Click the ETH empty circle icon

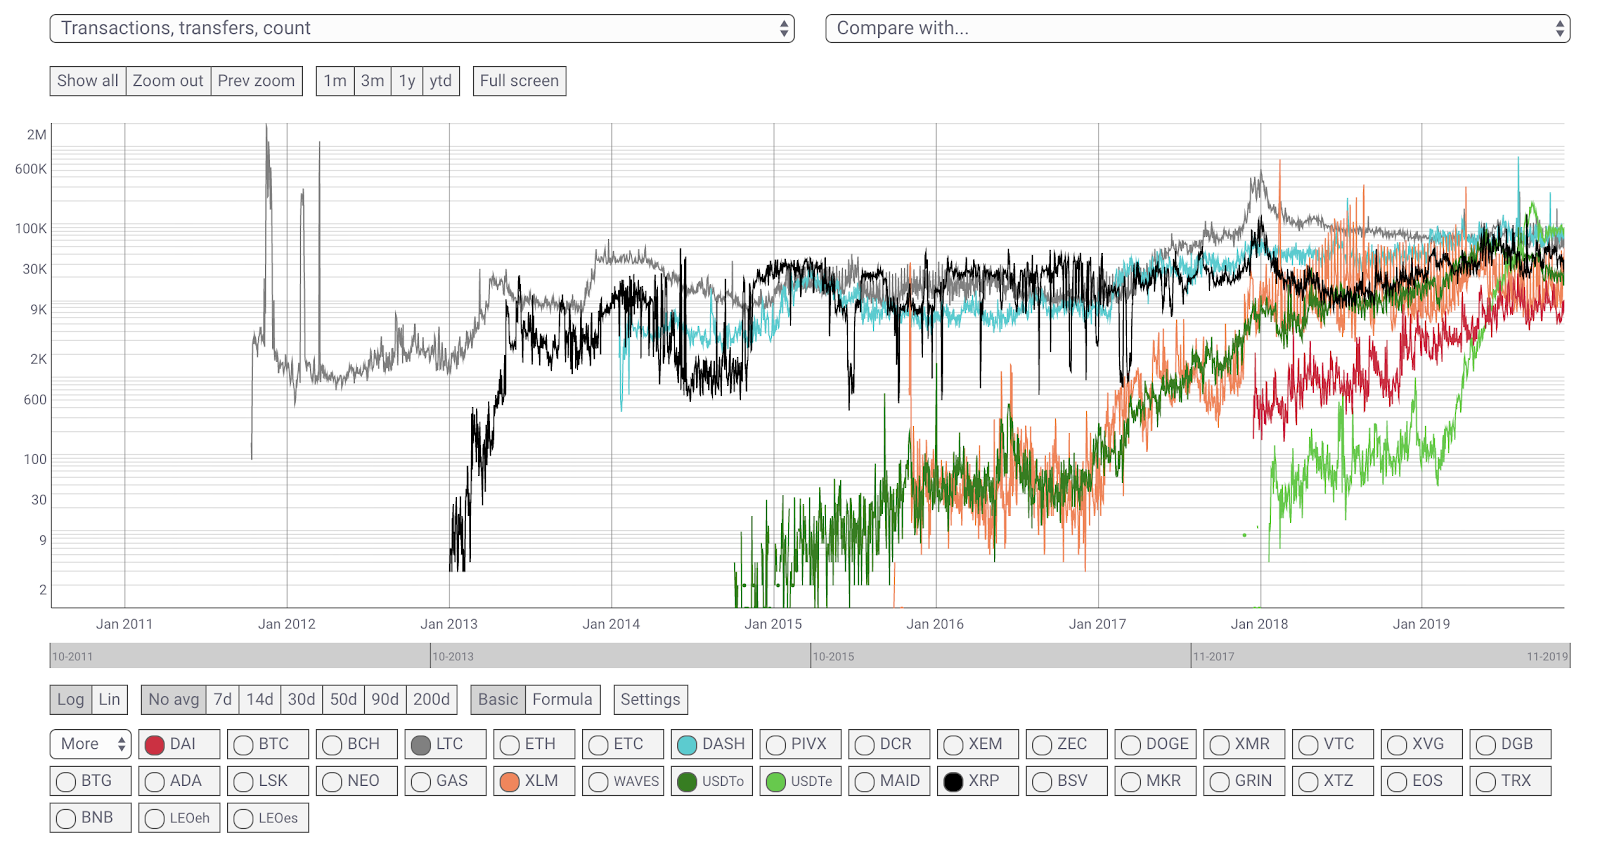coord(510,745)
